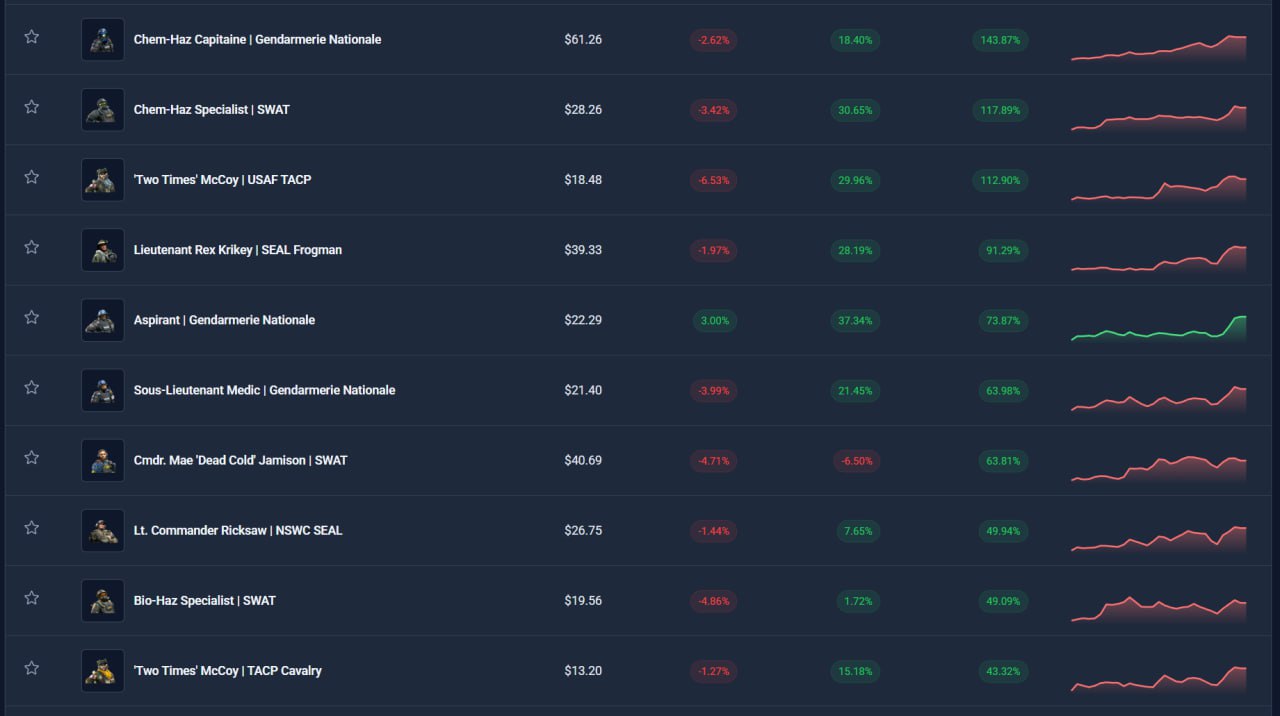This screenshot has width=1280, height=716.
Task: Click the 3.00% green badge for Aspirant
Action: 714,321
